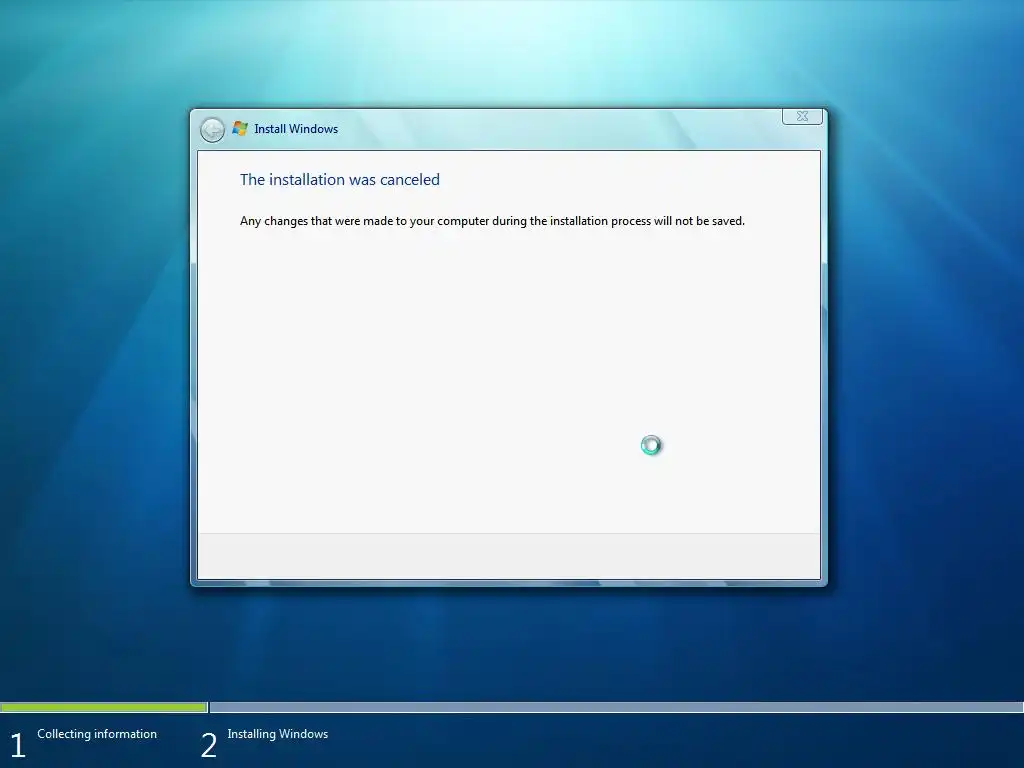Click the 'Any changes that were made' message
This screenshot has width=1024, height=768.
point(492,221)
